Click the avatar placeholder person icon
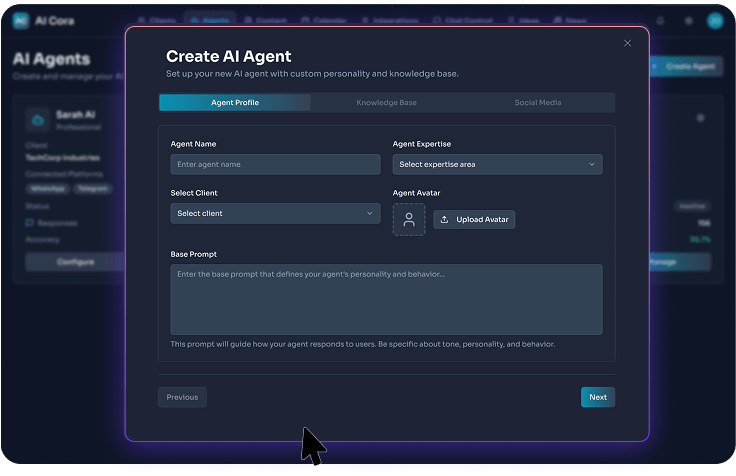 coord(409,220)
